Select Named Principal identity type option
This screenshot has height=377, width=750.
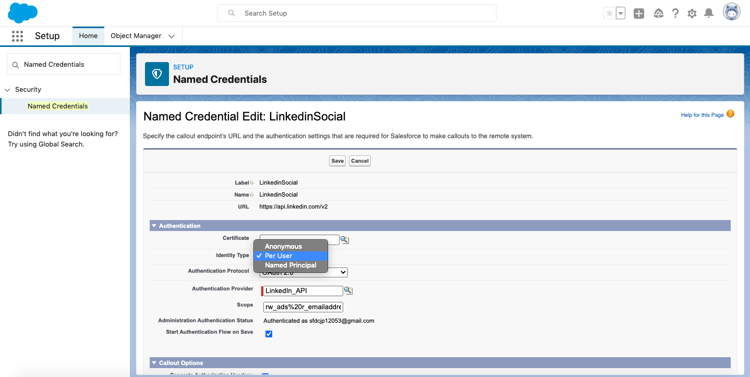tap(290, 265)
